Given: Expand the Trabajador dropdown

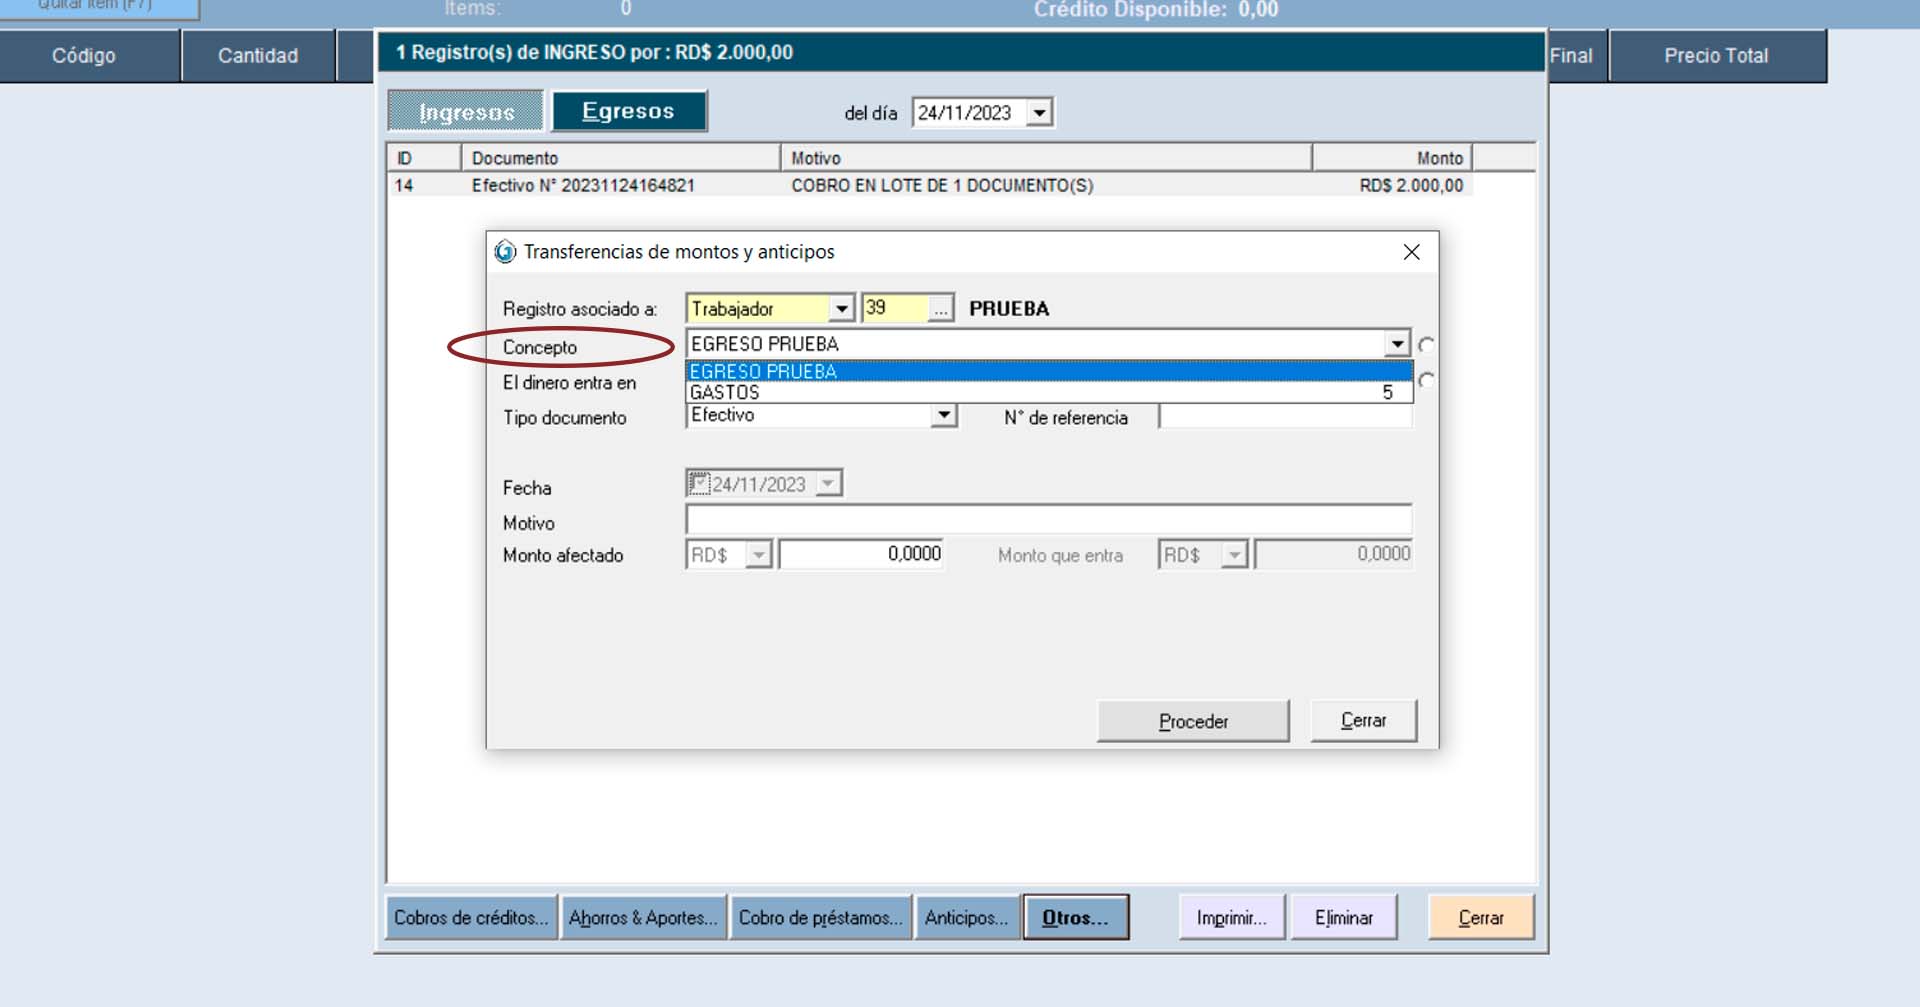Looking at the screenshot, I should coord(842,309).
